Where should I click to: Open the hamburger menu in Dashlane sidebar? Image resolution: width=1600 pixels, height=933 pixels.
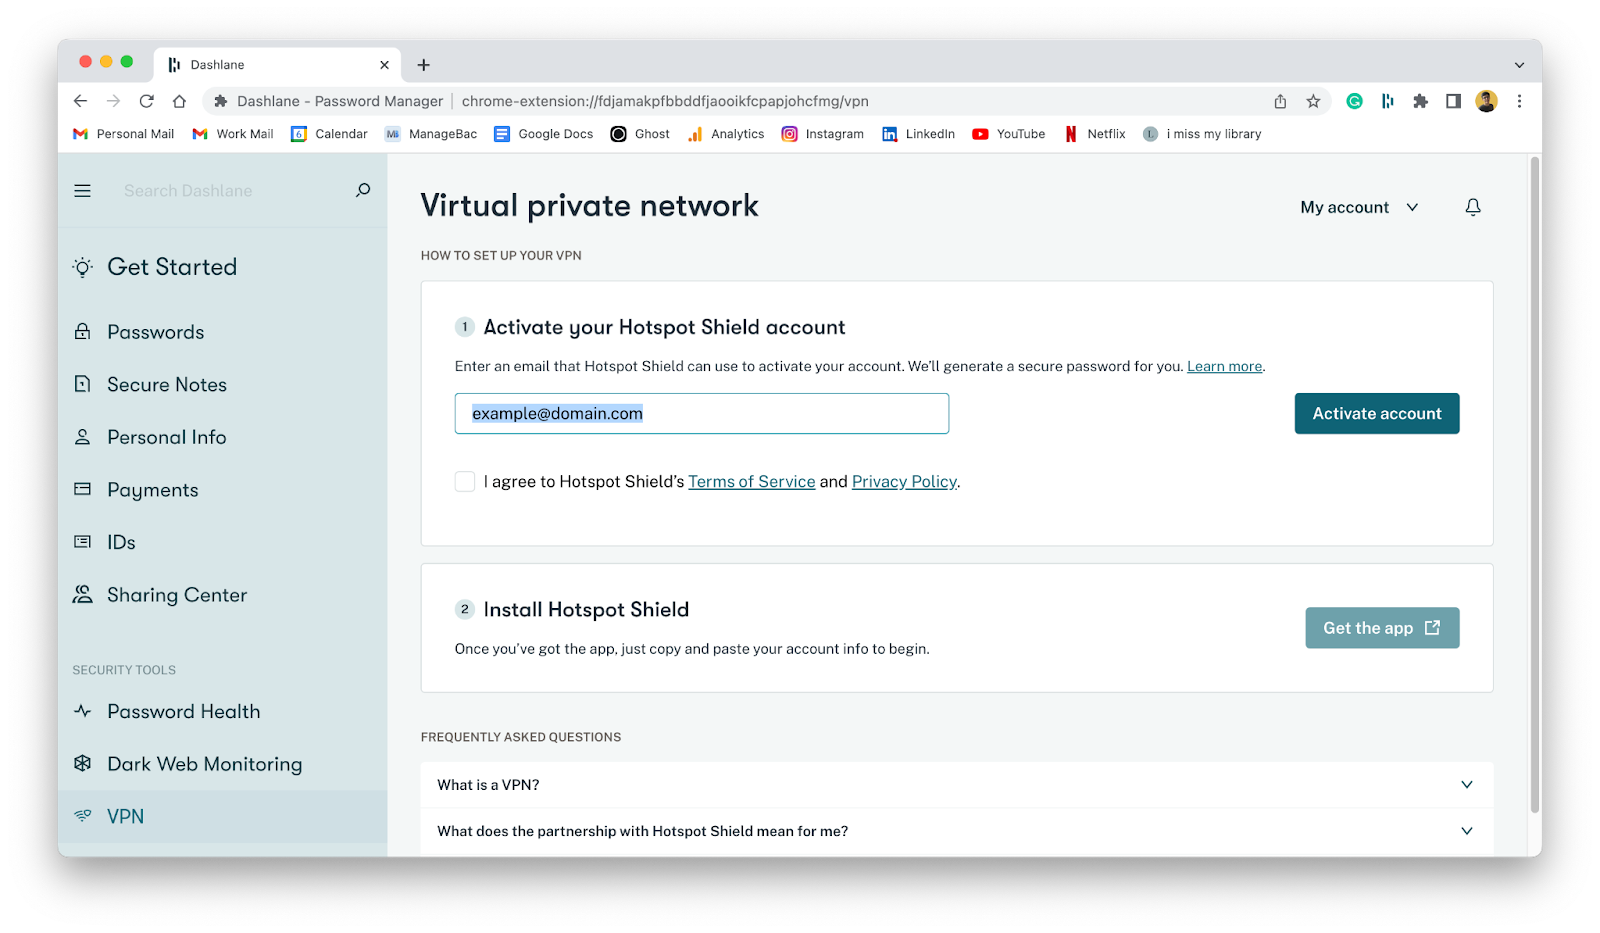pyautogui.click(x=82, y=191)
